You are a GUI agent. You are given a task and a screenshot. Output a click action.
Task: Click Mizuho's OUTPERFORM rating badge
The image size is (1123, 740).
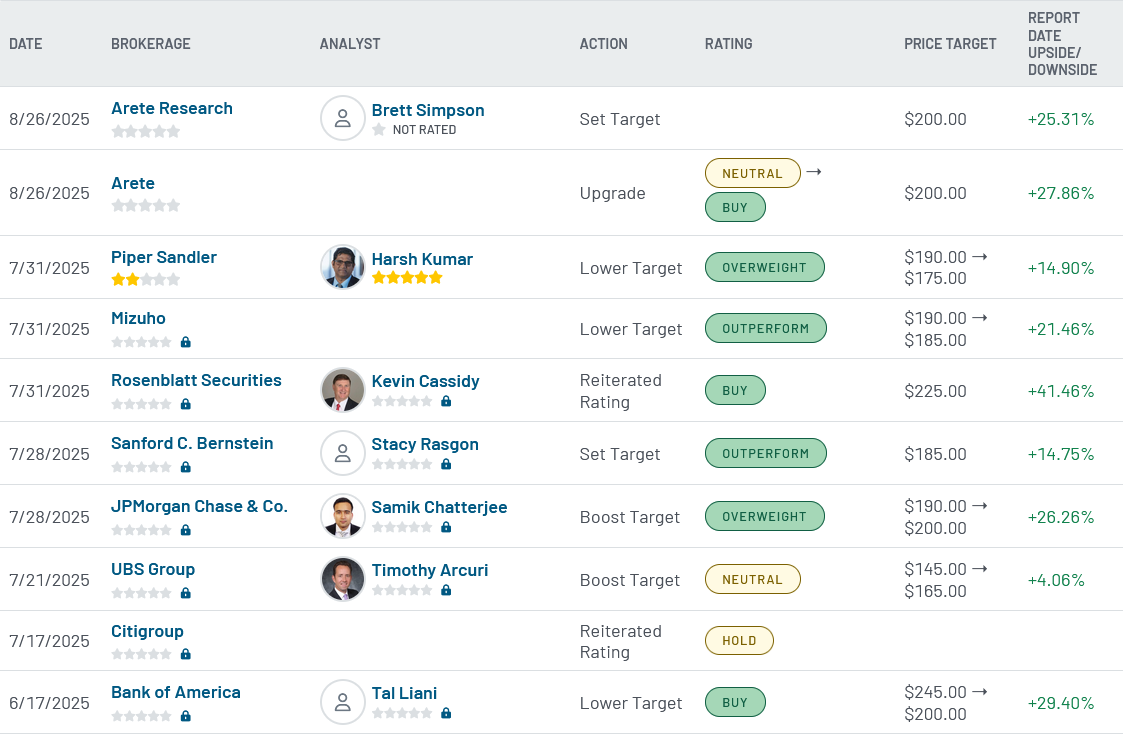766,328
